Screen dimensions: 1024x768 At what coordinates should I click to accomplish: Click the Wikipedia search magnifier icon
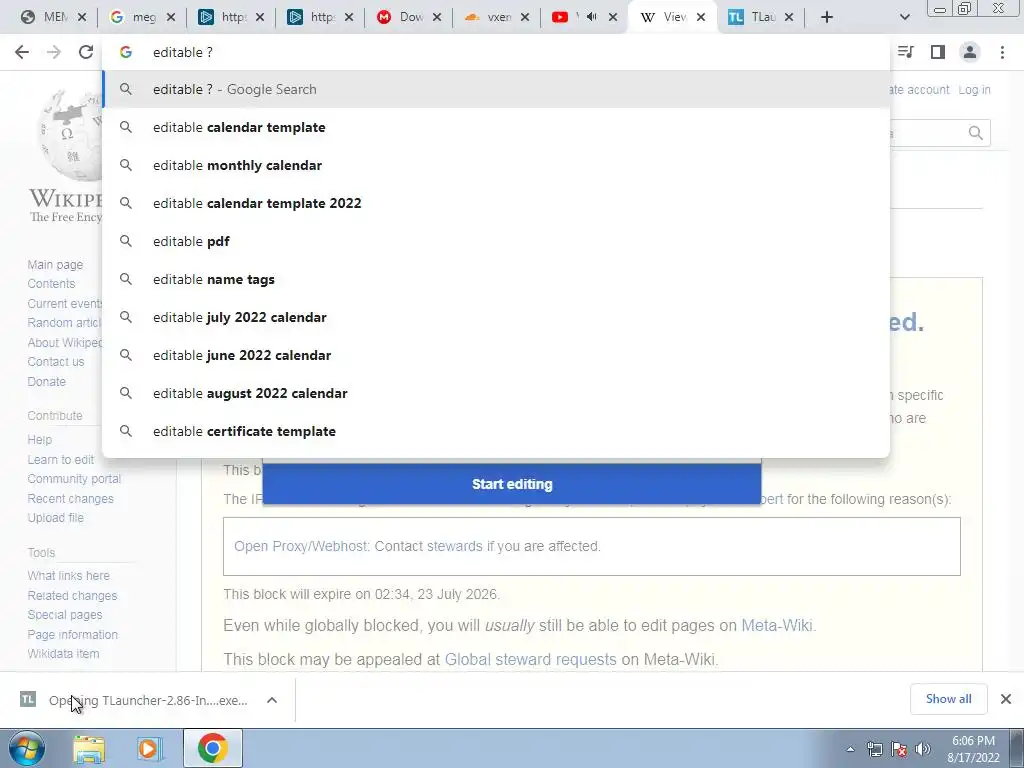click(x=976, y=133)
